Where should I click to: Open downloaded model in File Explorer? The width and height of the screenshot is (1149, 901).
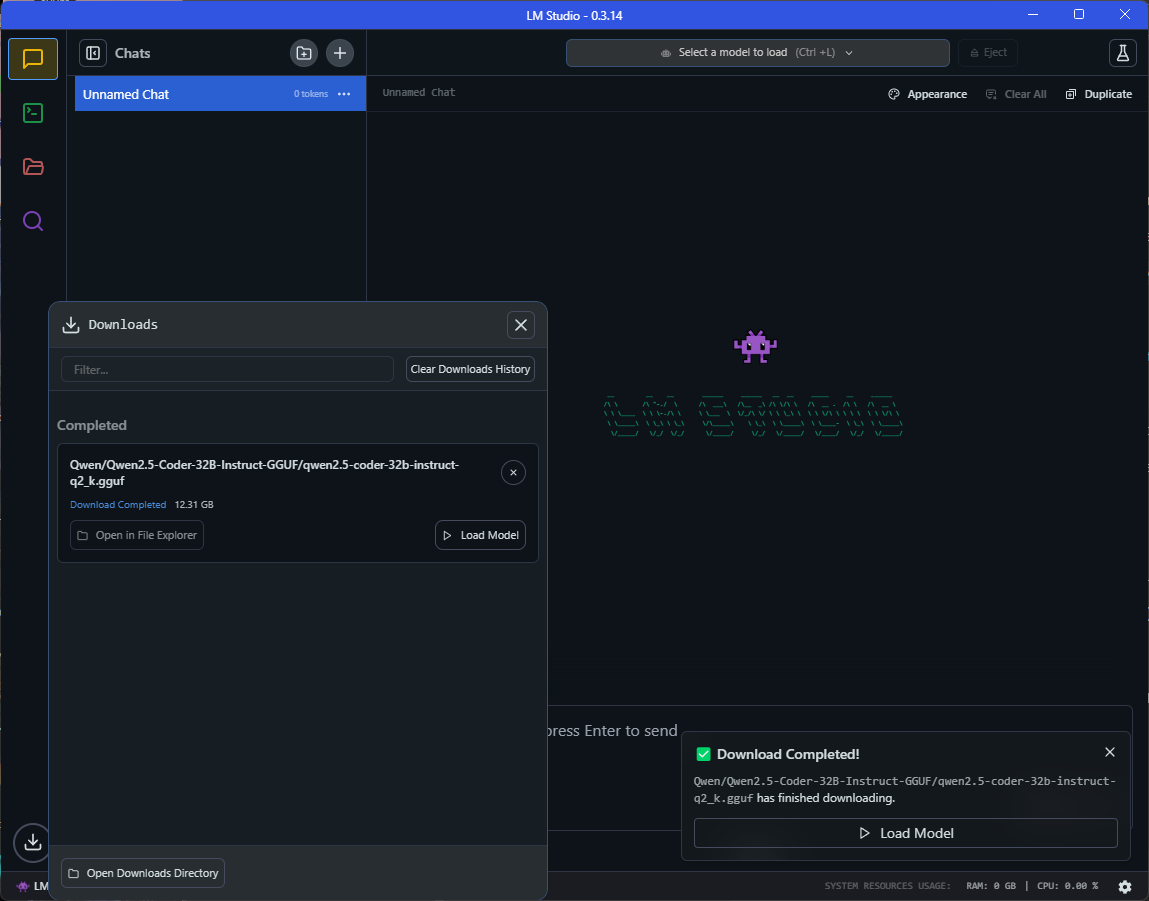click(137, 535)
